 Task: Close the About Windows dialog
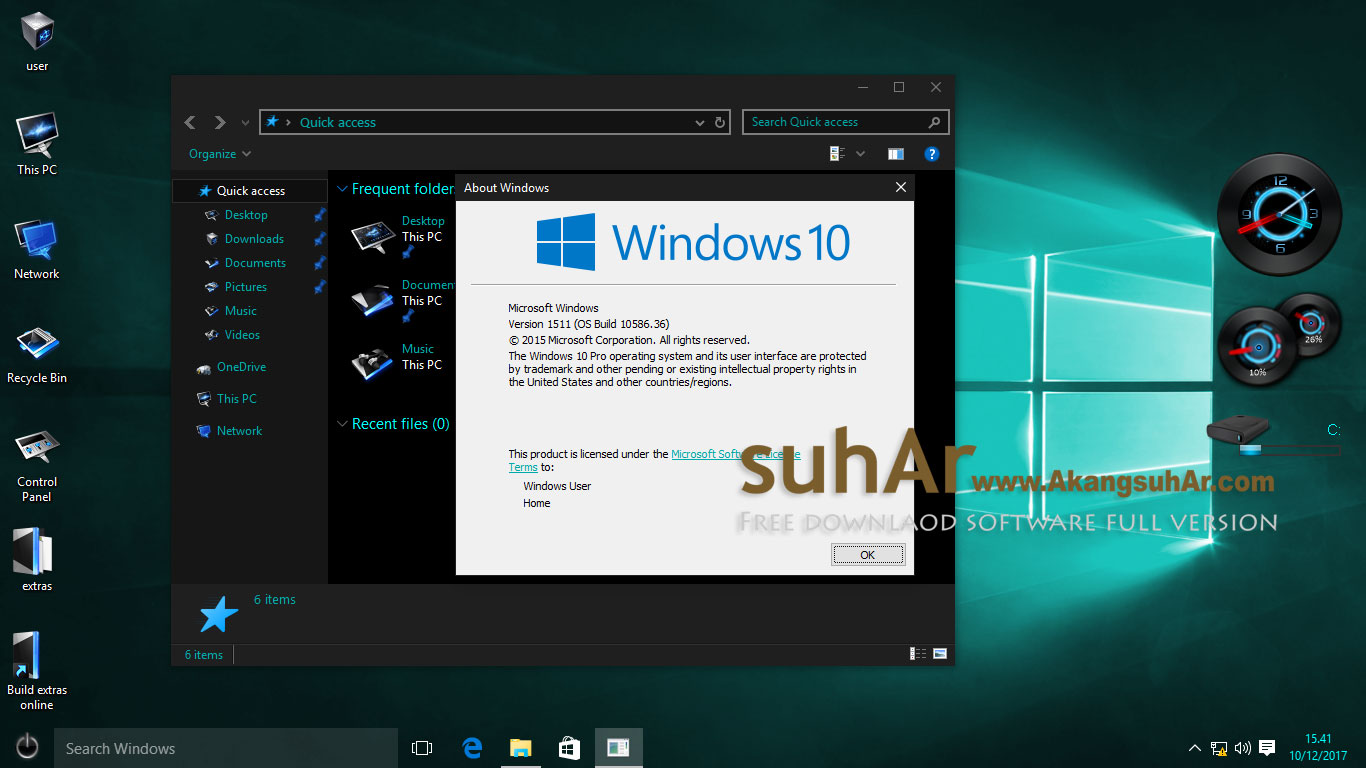tap(900, 187)
